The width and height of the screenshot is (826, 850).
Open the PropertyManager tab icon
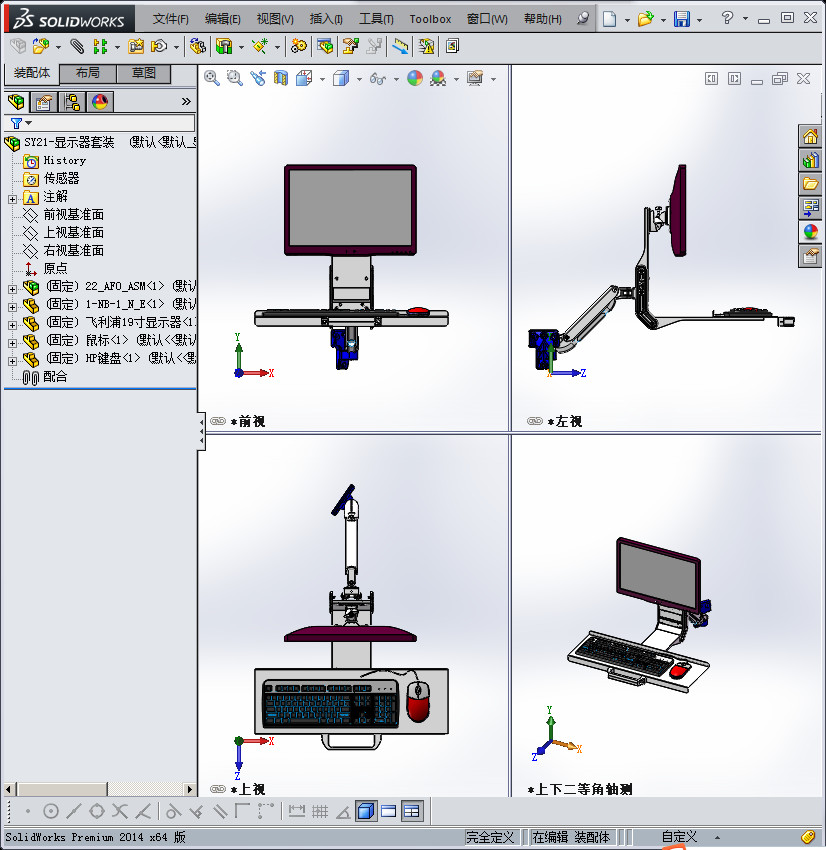pyautogui.click(x=44, y=101)
